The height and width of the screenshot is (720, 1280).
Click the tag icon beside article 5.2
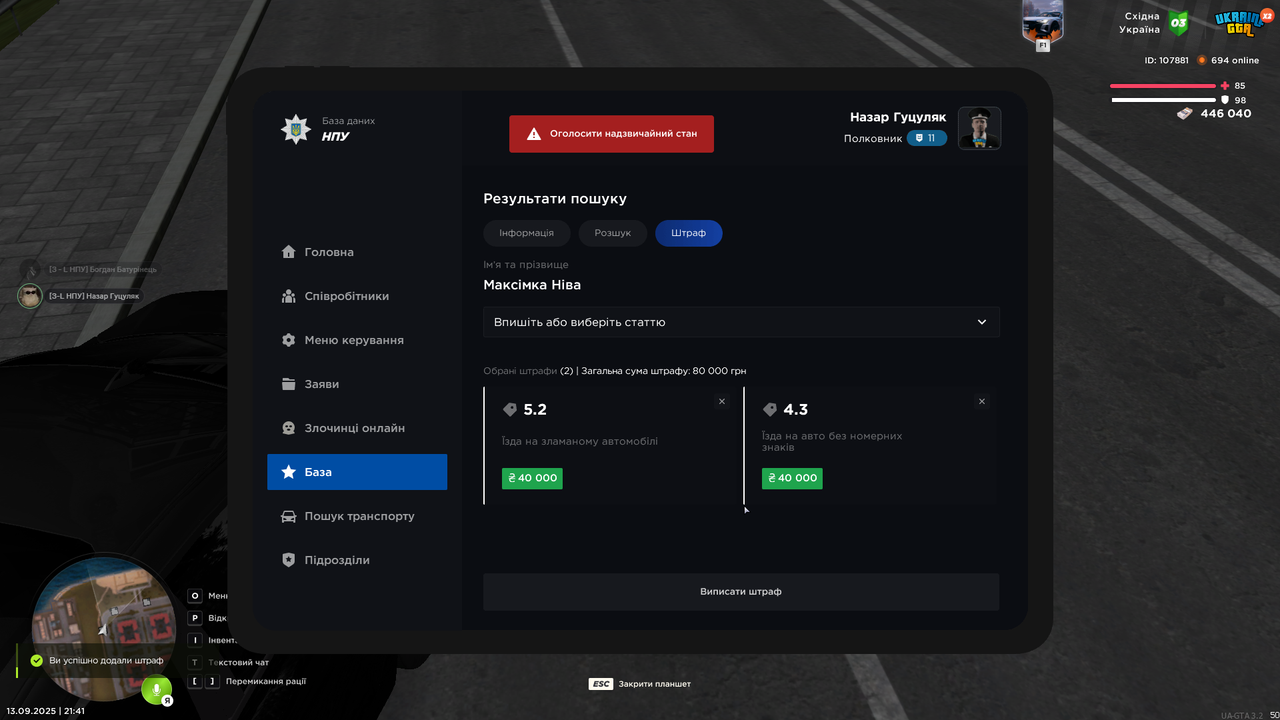click(x=510, y=410)
